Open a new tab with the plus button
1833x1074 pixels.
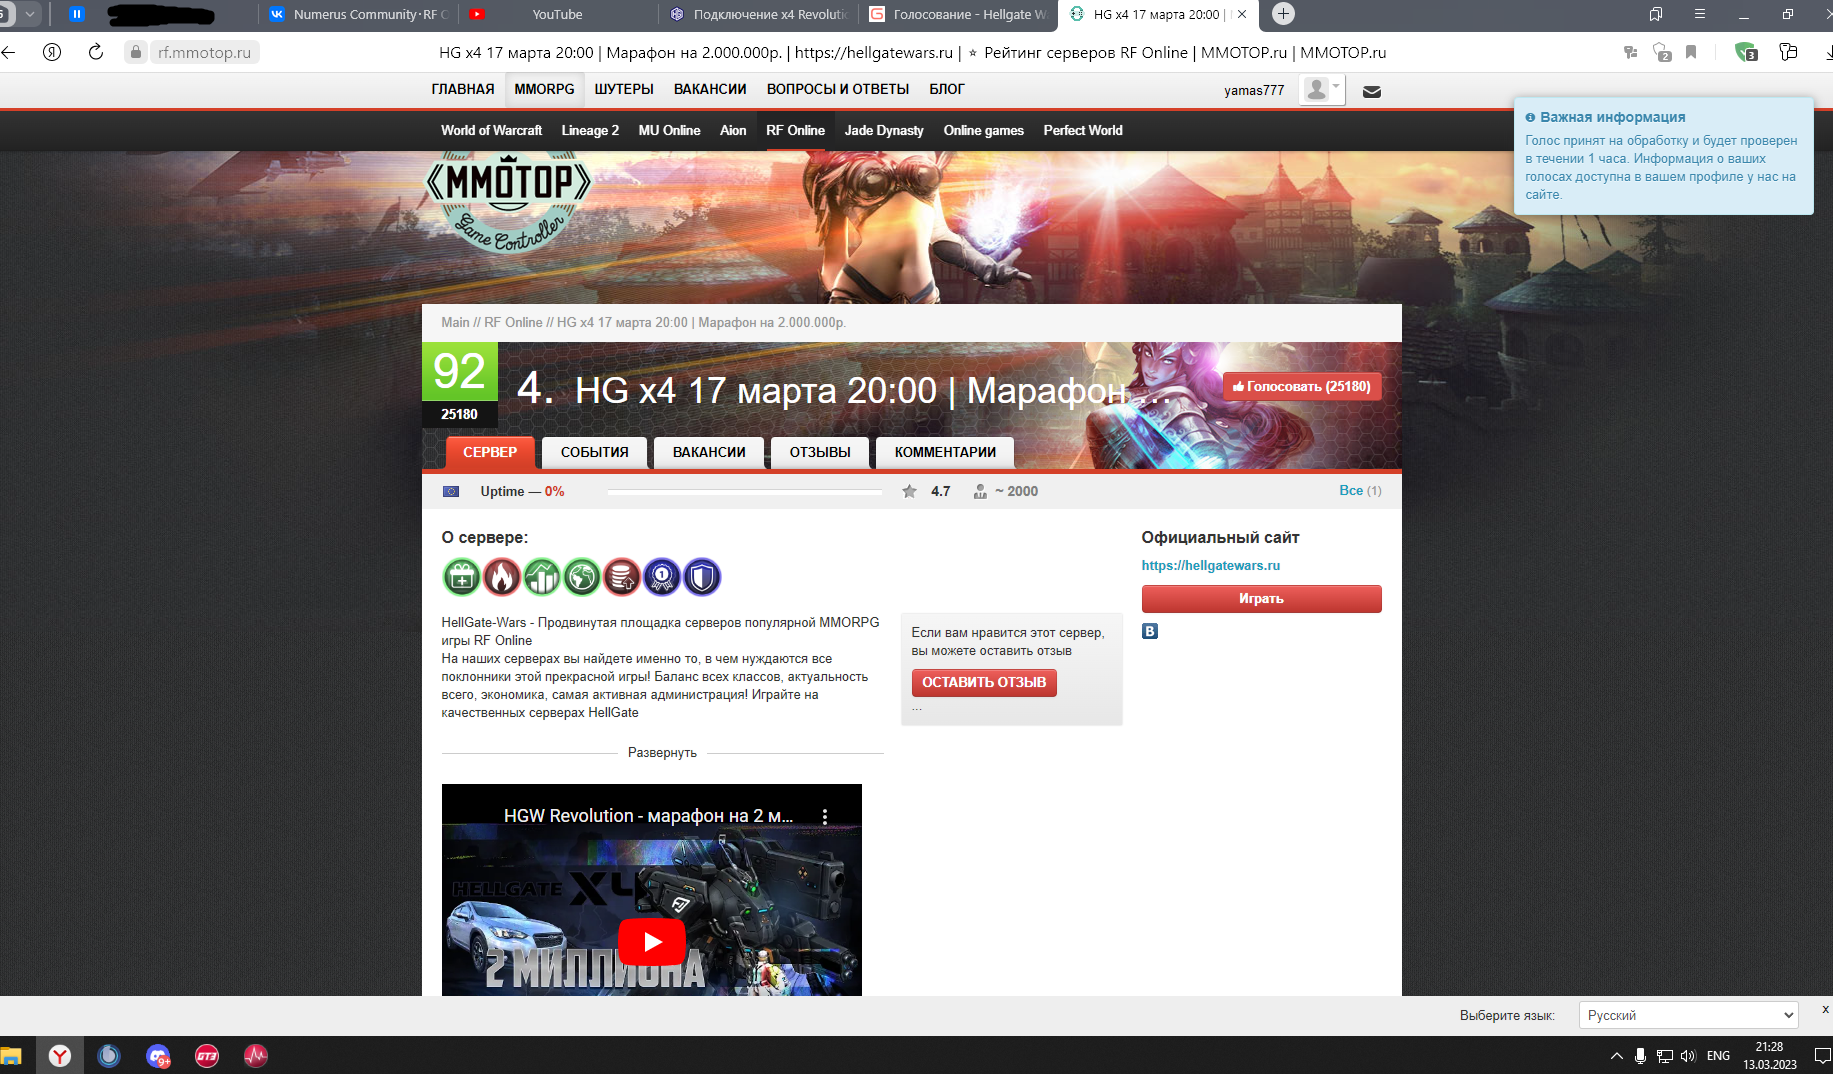click(1283, 14)
